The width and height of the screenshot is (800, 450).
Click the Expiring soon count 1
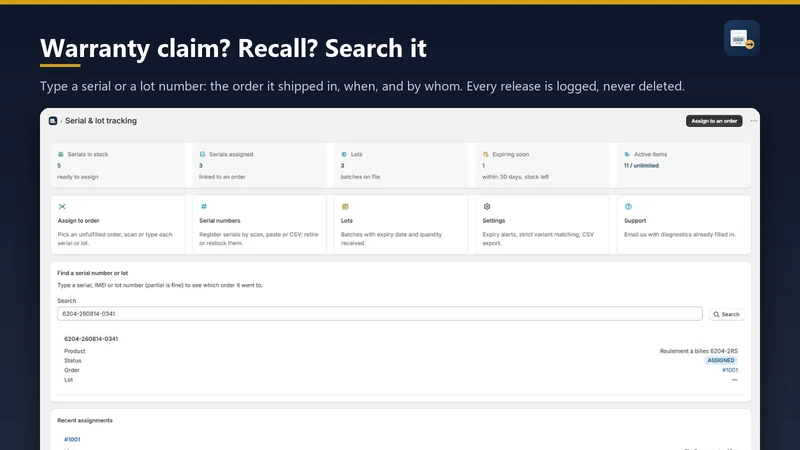[484, 166]
